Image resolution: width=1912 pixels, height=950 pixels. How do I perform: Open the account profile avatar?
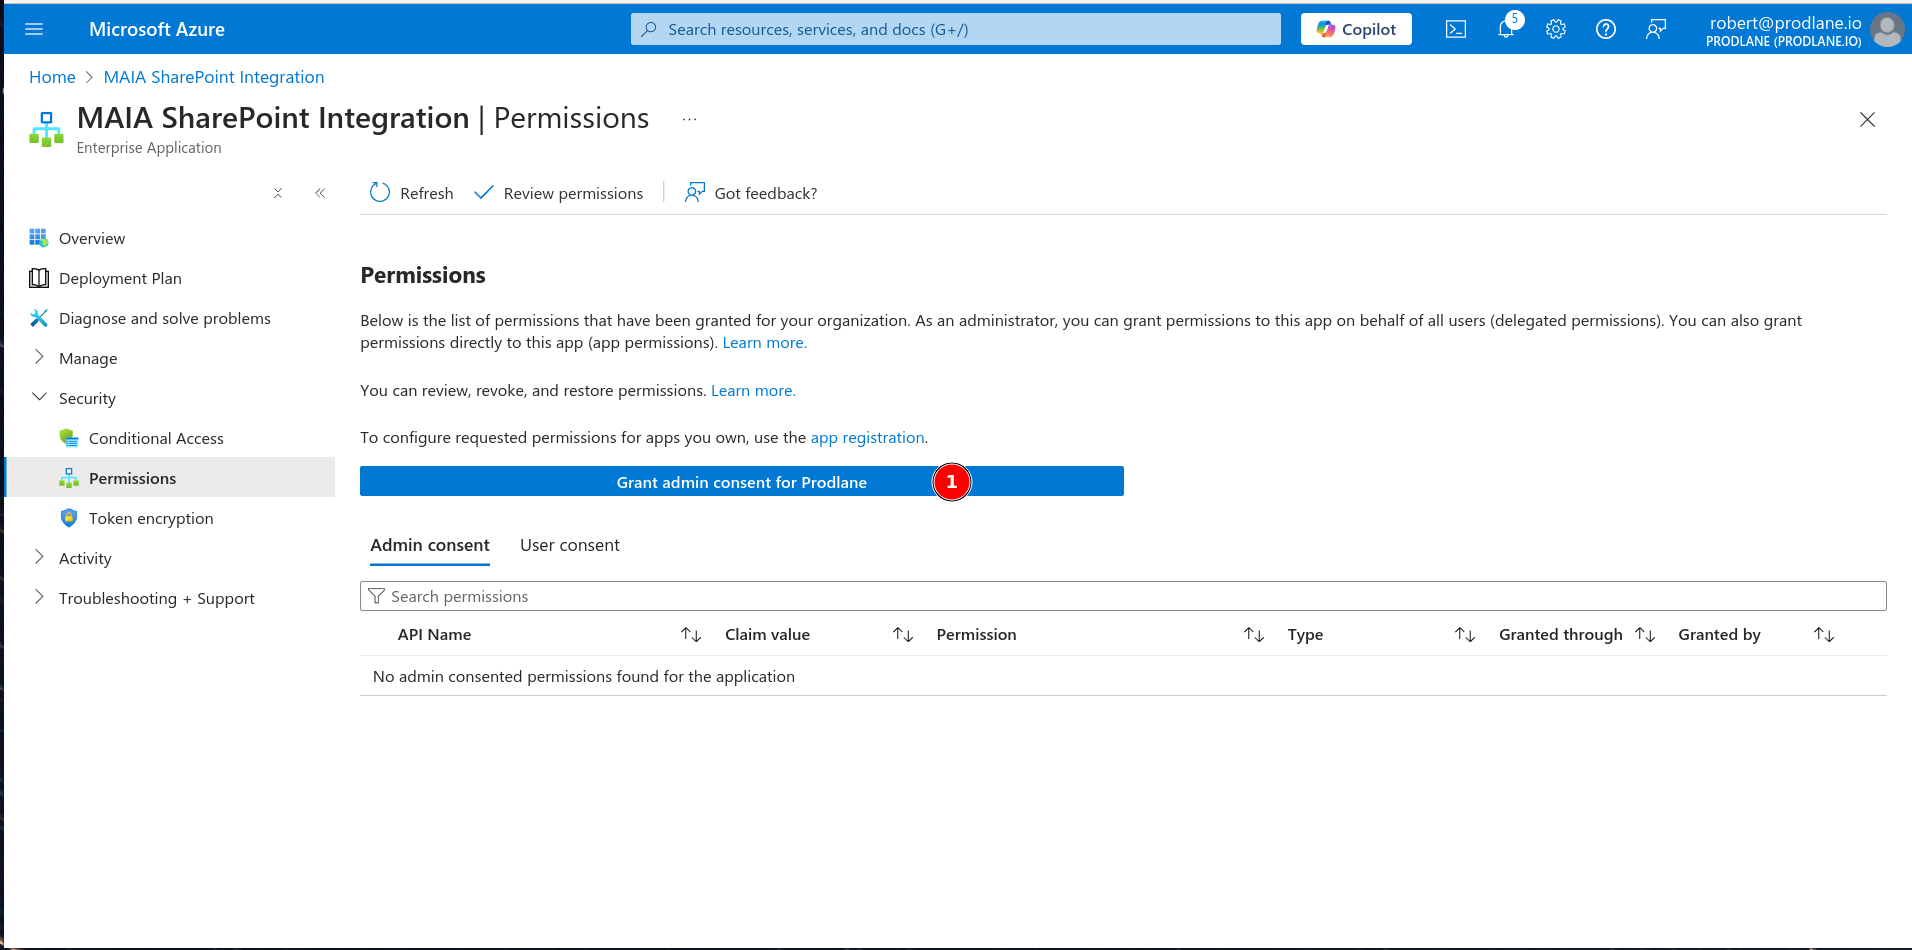[1887, 29]
